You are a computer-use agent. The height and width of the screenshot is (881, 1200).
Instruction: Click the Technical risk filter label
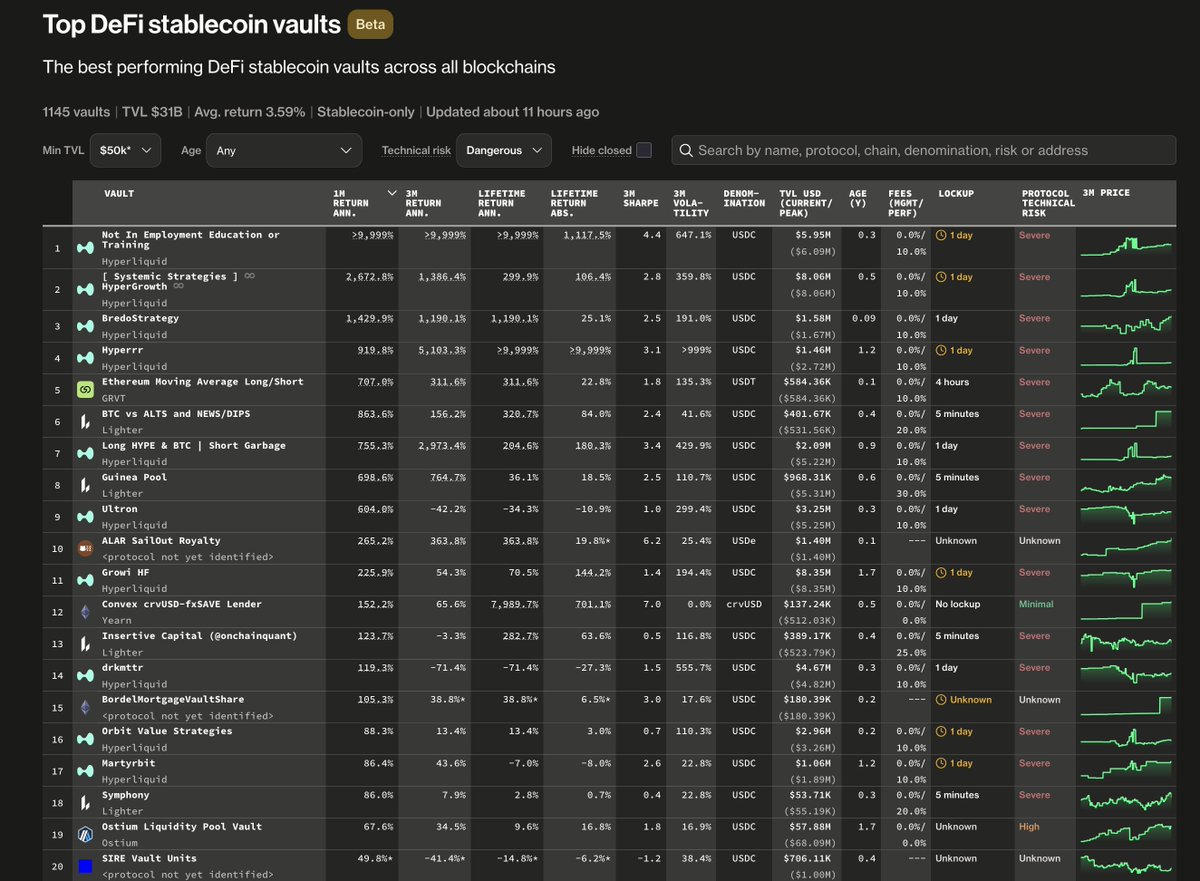click(416, 150)
